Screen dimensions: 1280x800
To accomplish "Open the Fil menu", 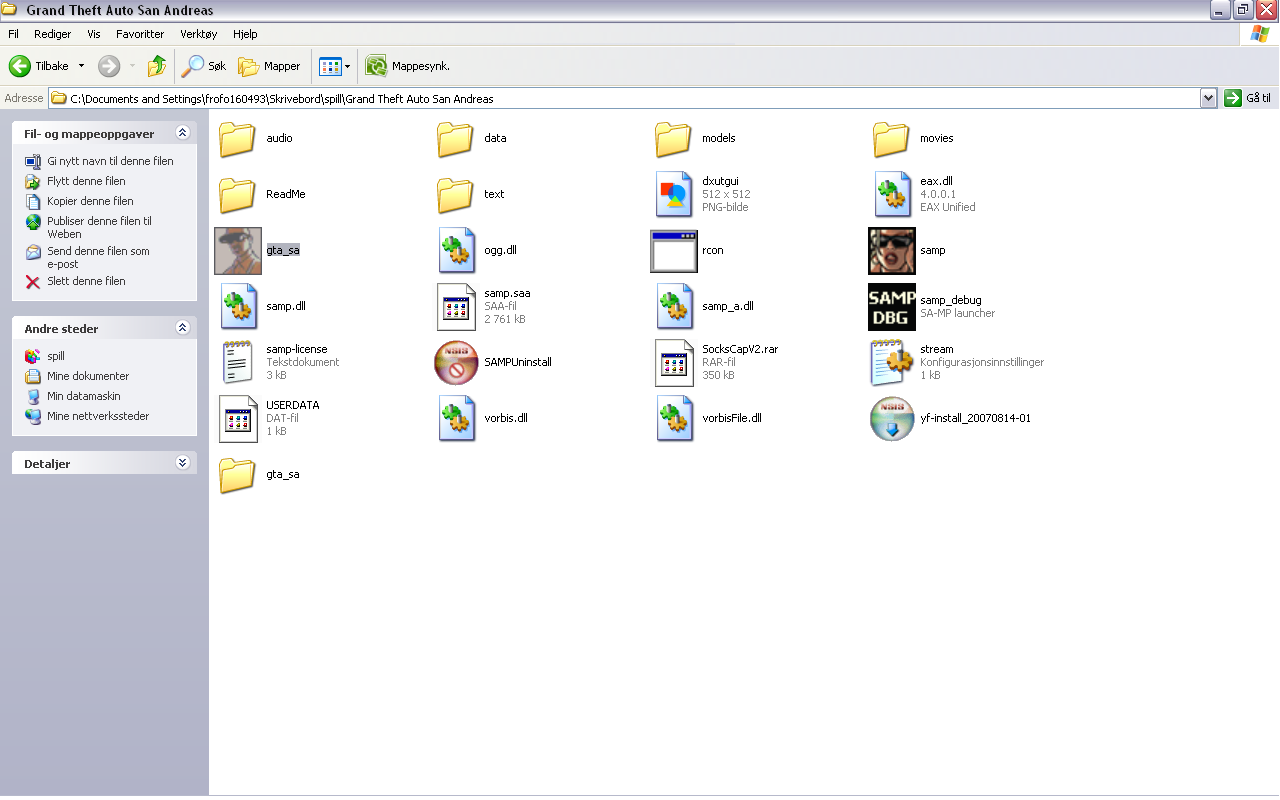I will pyautogui.click(x=13, y=34).
